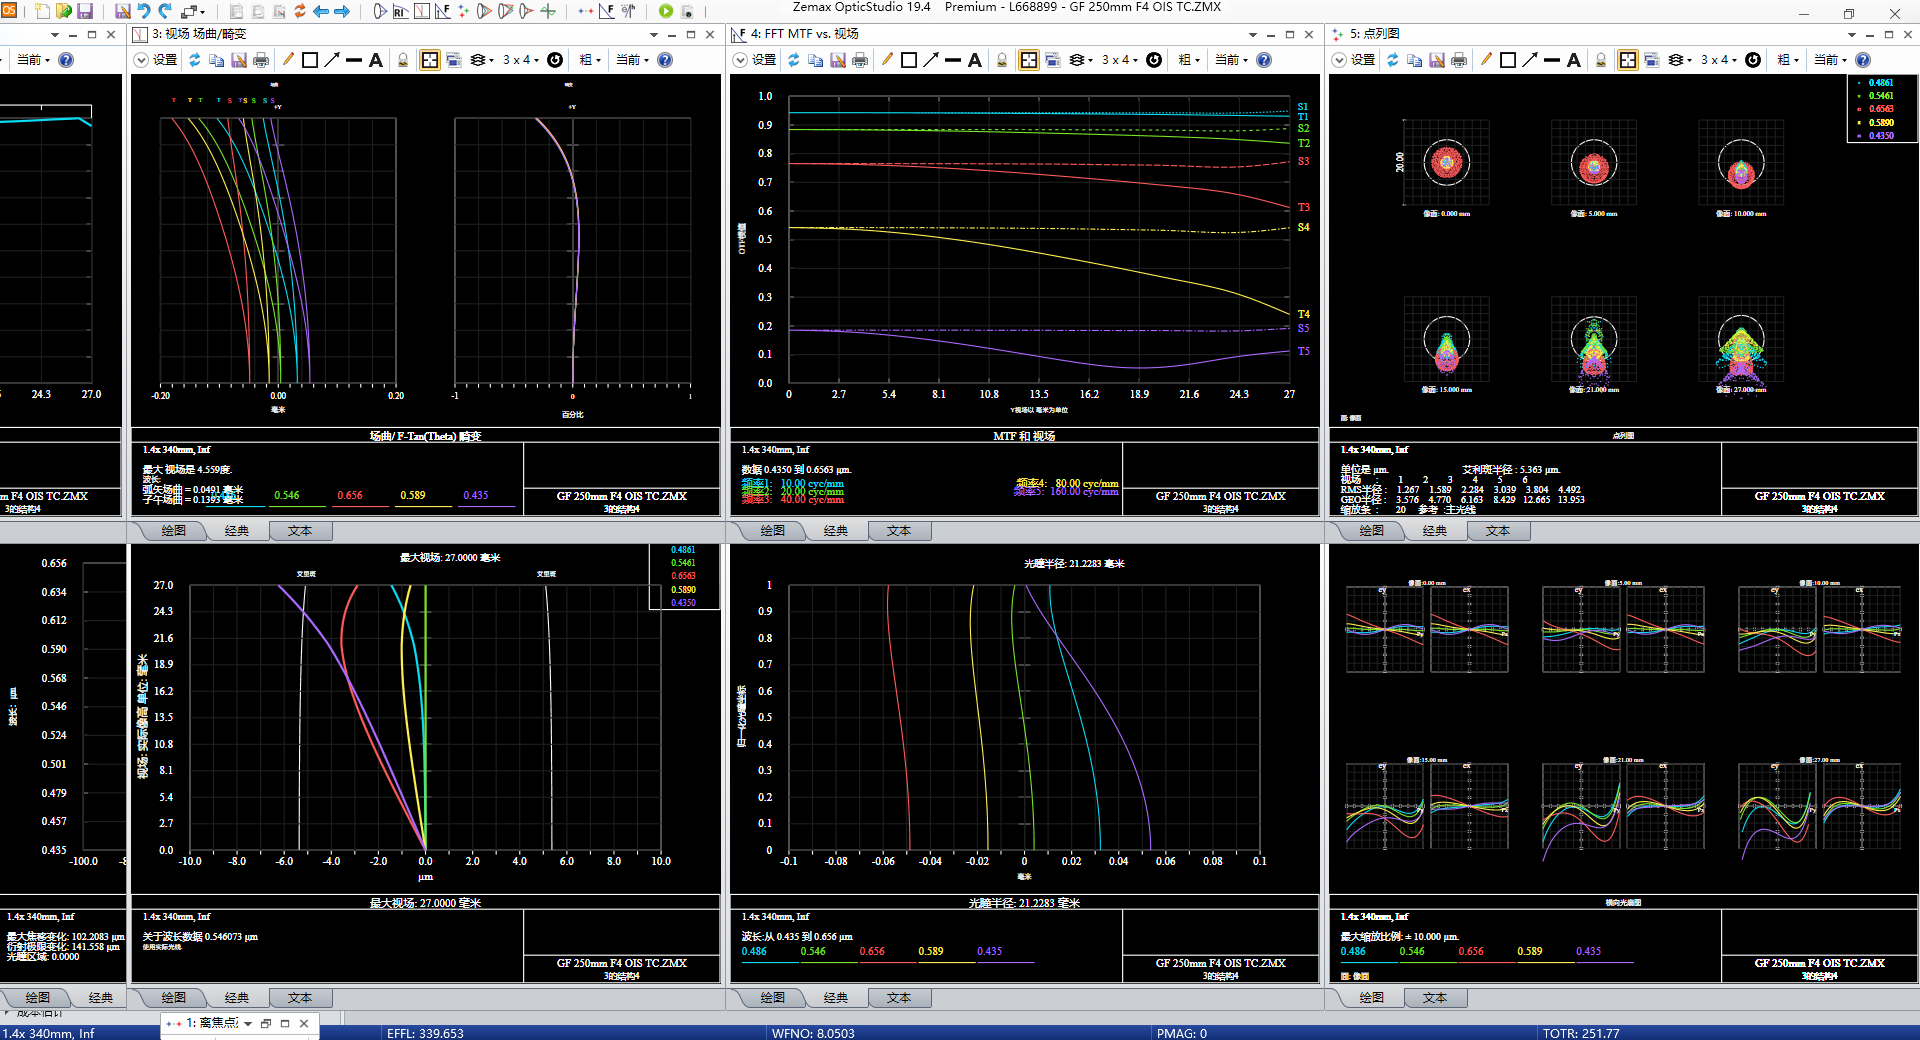Click 当前 button in leftmost window toolbar
The width and height of the screenshot is (1920, 1040).
(x=33, y=60)
